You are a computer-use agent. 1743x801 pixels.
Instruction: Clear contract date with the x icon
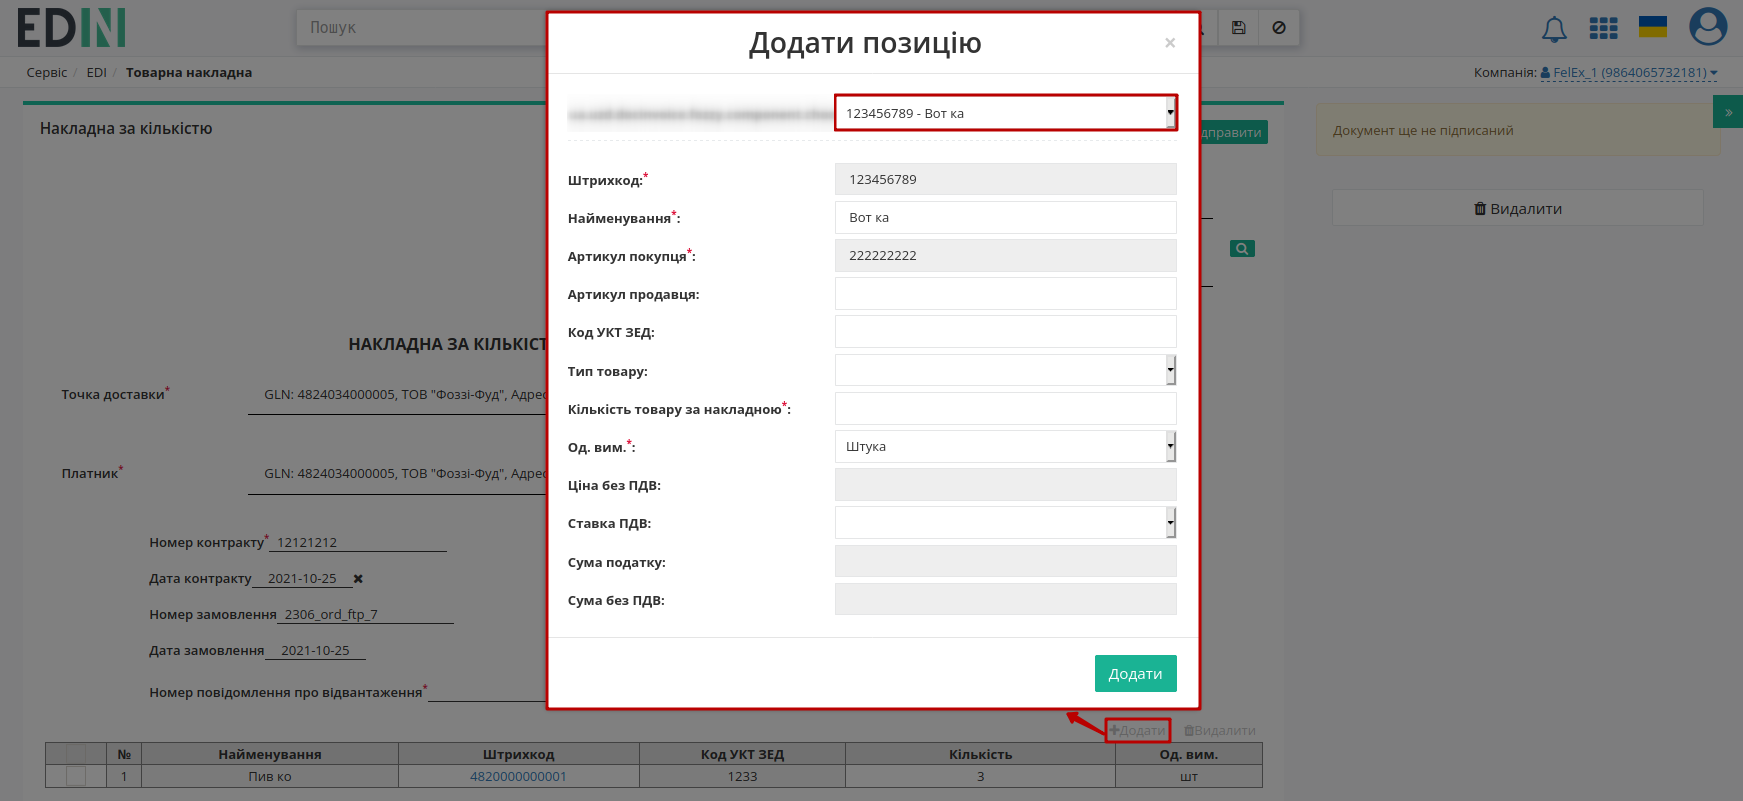(x=358, y=579)
